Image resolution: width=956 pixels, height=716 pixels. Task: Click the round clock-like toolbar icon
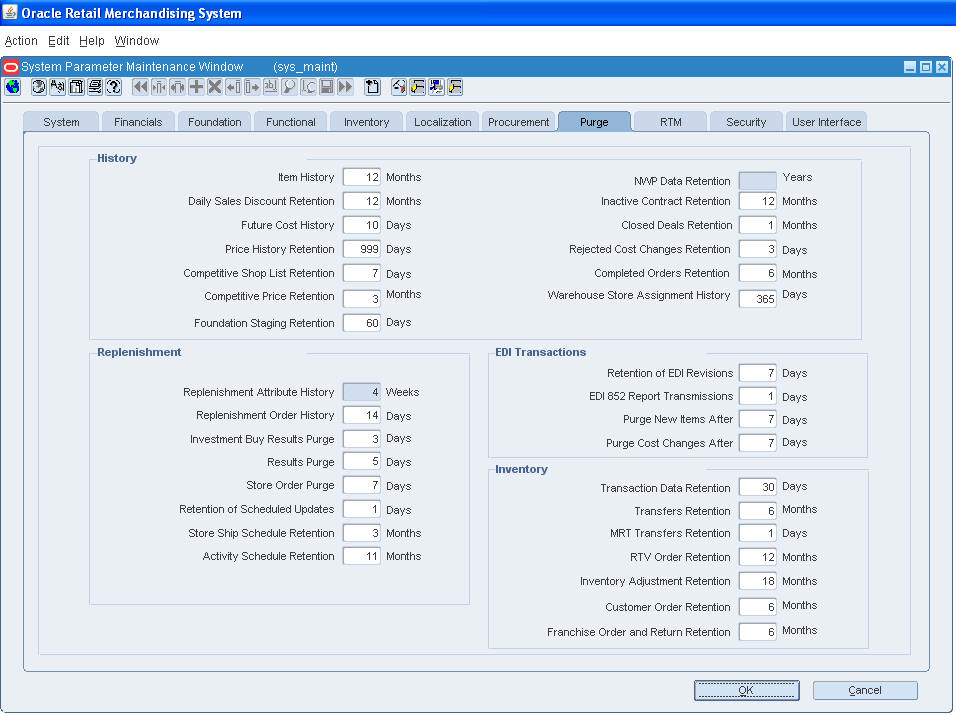pos(38,87)
